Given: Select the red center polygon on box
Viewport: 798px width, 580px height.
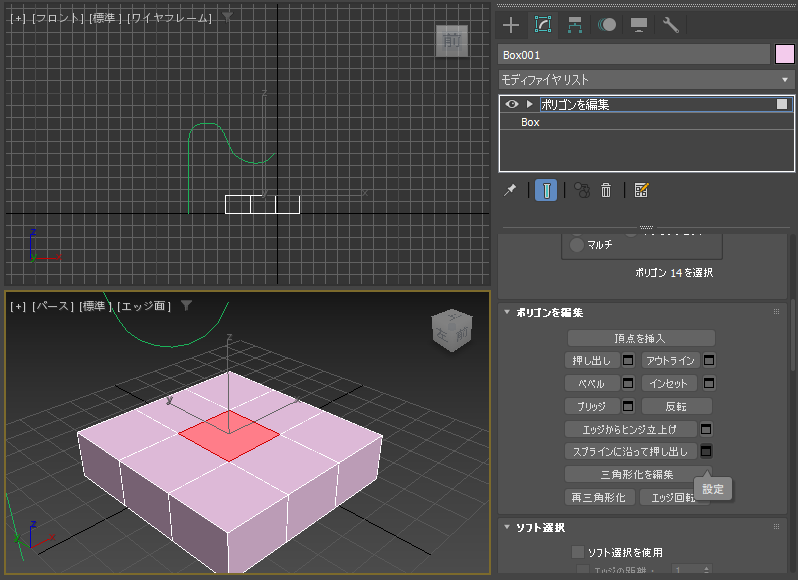Looking at the screenshot, I should point(229,437).
